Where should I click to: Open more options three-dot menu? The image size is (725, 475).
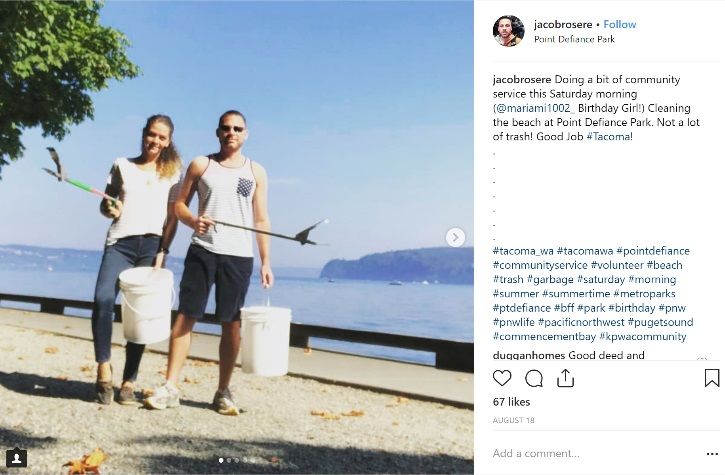point(713,454)
